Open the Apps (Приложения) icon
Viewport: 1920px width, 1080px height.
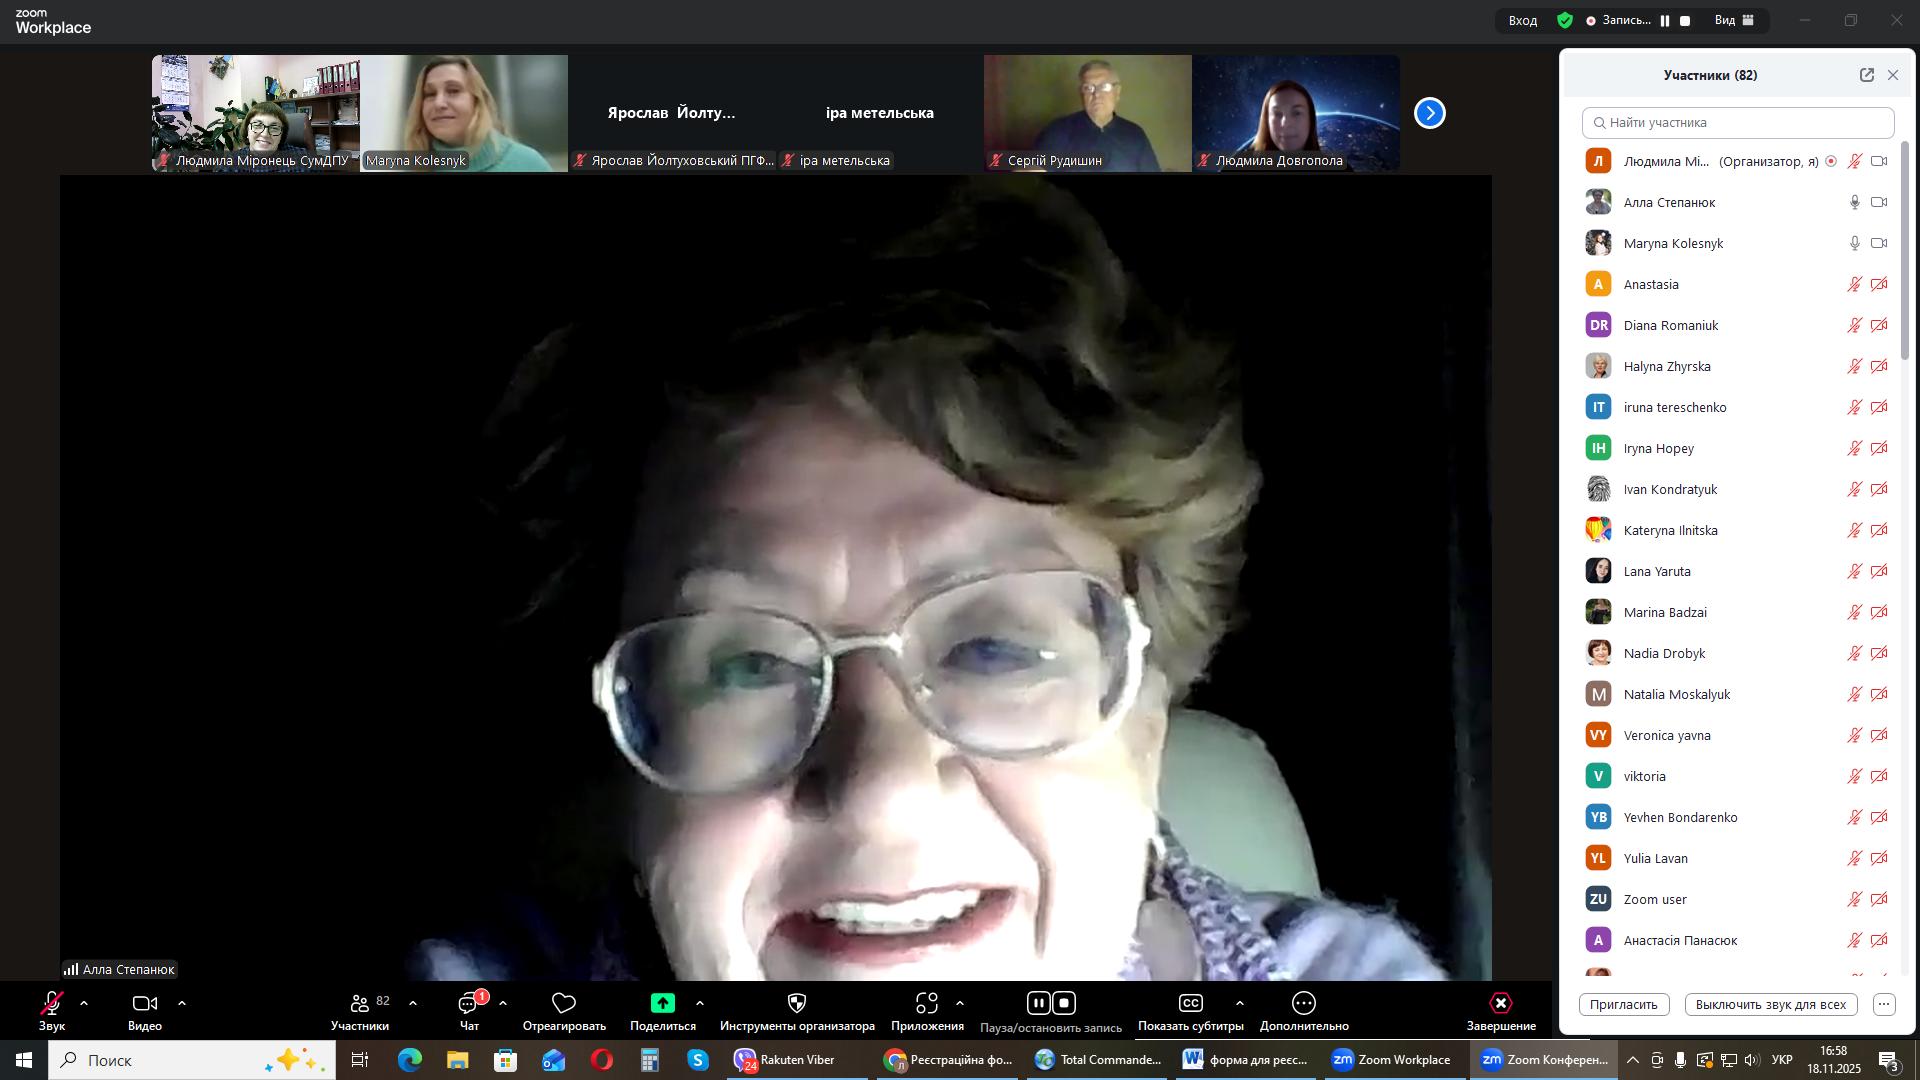(x=927, y=1003)
